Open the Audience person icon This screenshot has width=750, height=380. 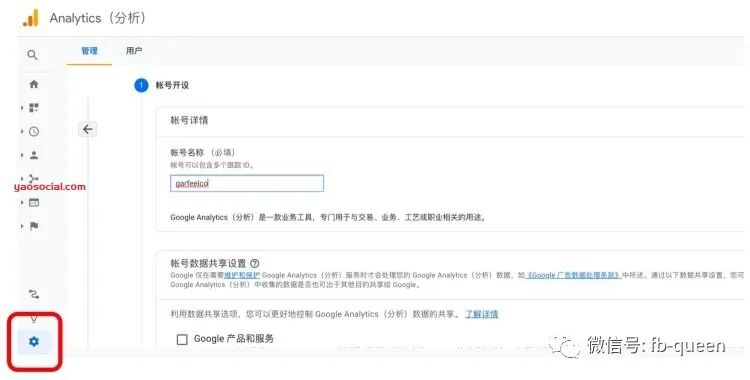(x=34, y=155)
